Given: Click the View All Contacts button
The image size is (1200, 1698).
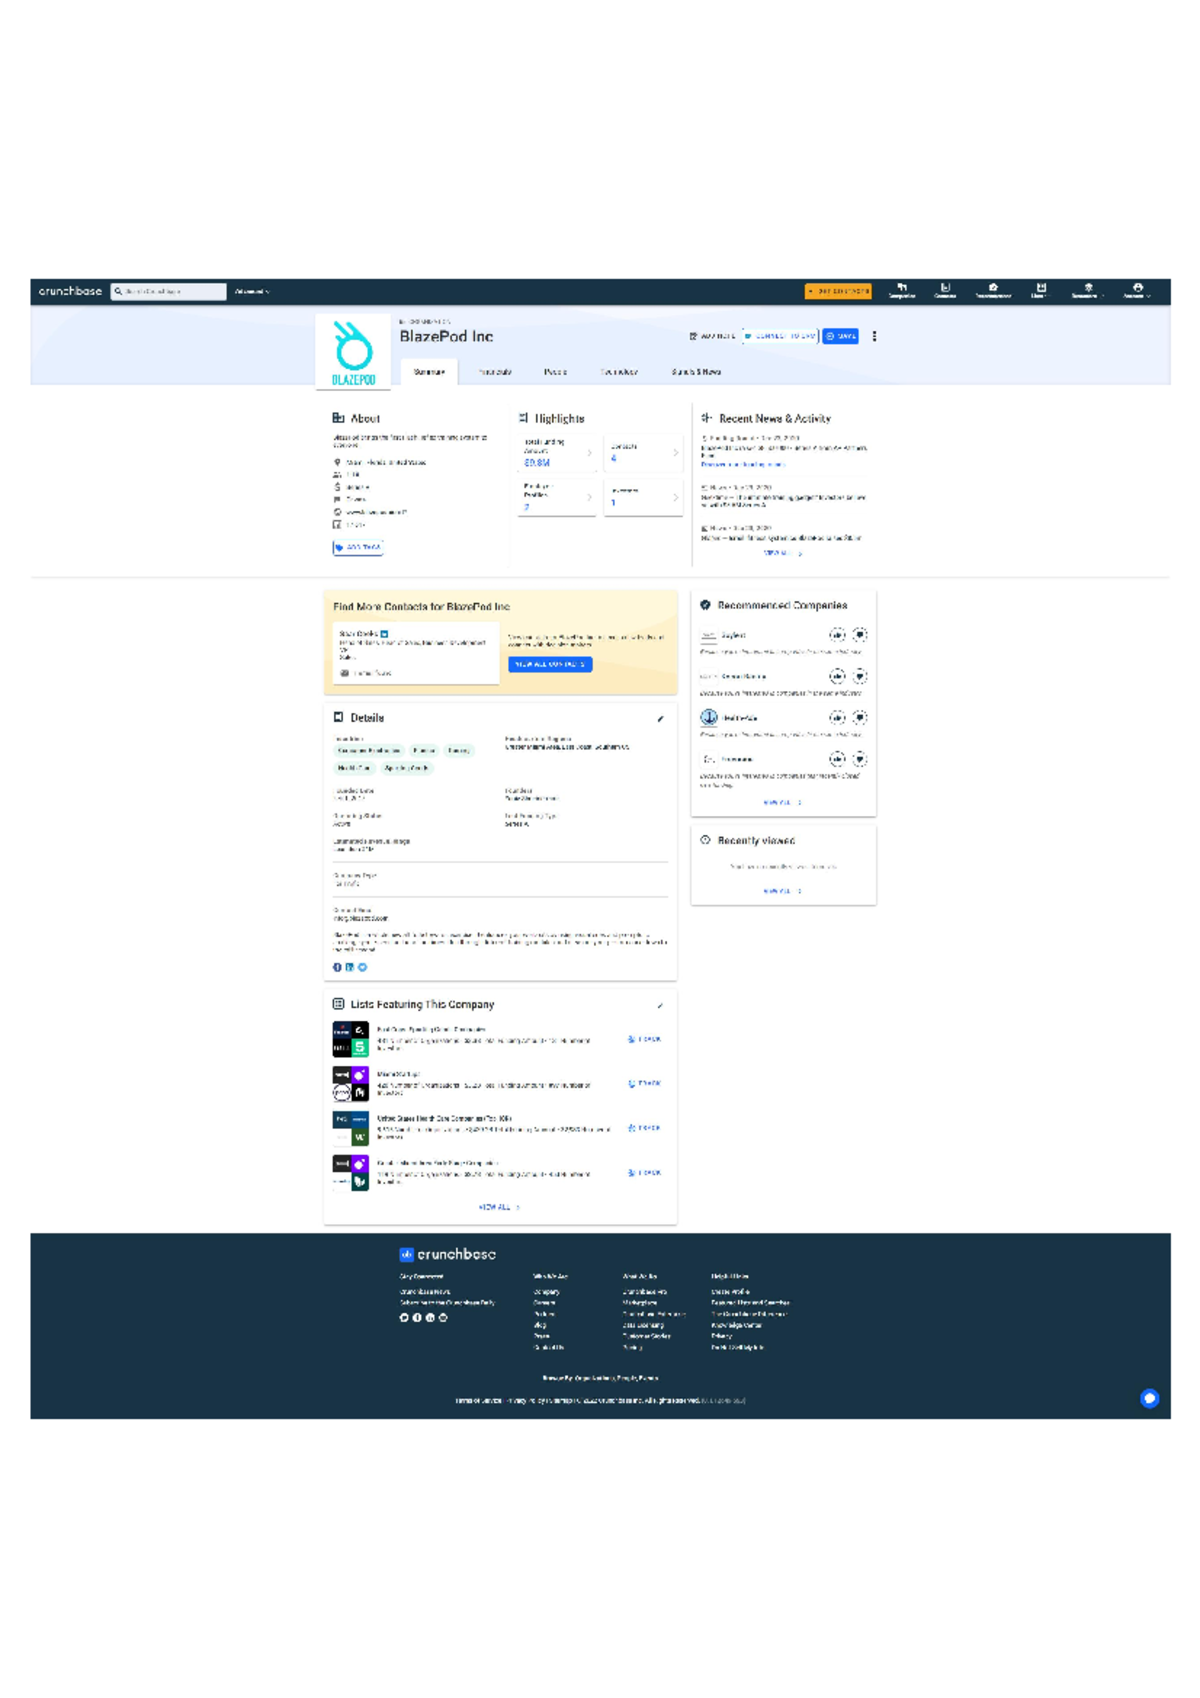Looking at the screenshot, I should (x=550, y=664).
